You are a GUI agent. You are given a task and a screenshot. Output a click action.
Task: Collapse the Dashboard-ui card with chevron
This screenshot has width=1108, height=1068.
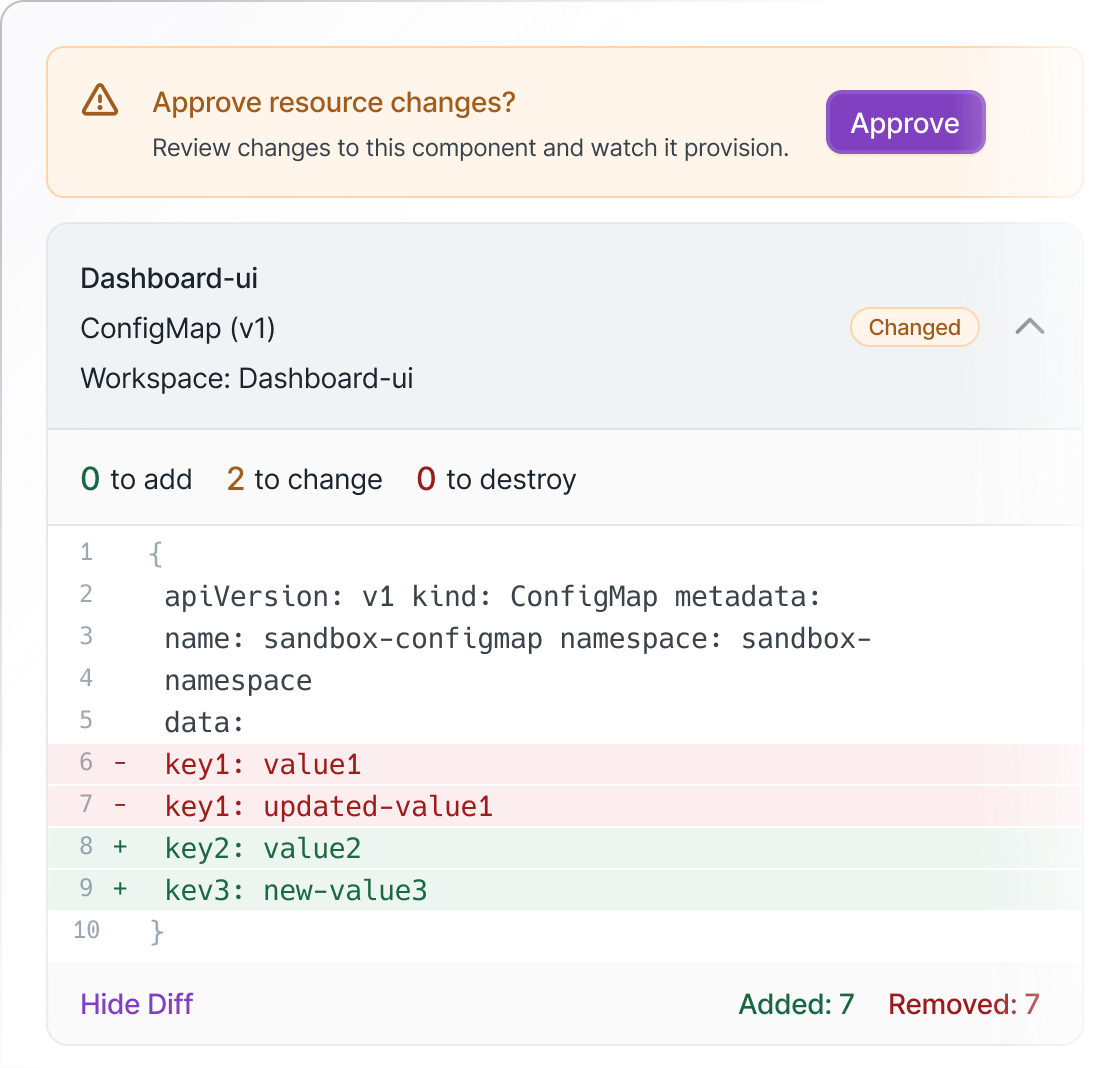1029,327
